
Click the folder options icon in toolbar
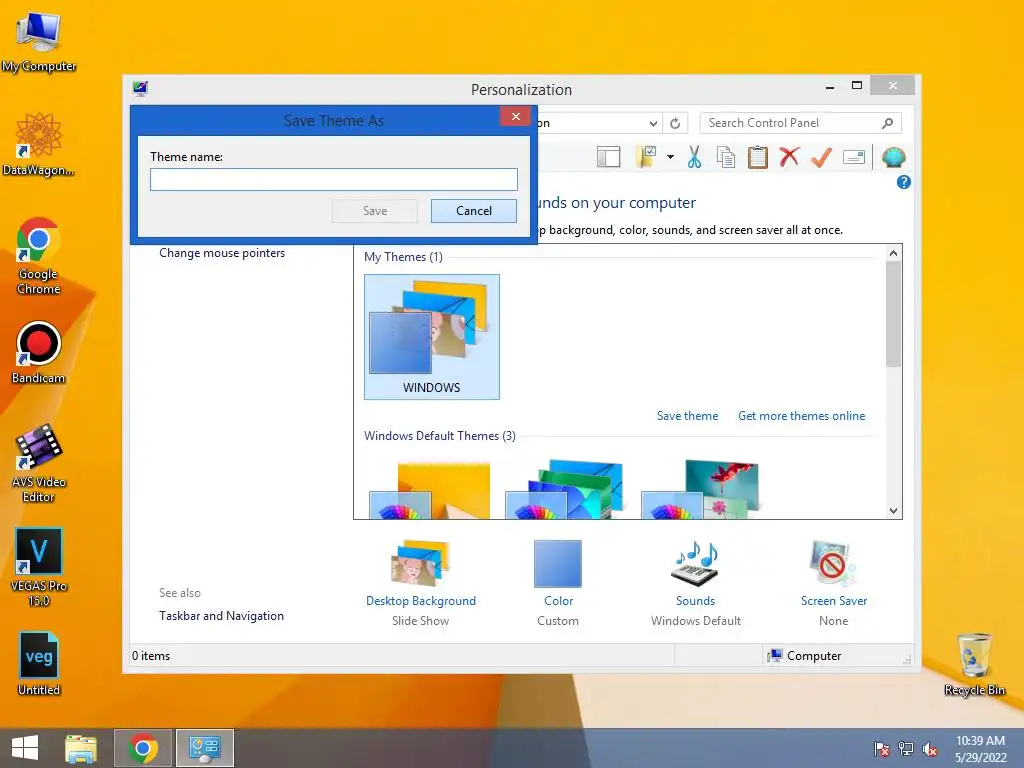click(646, 157)
